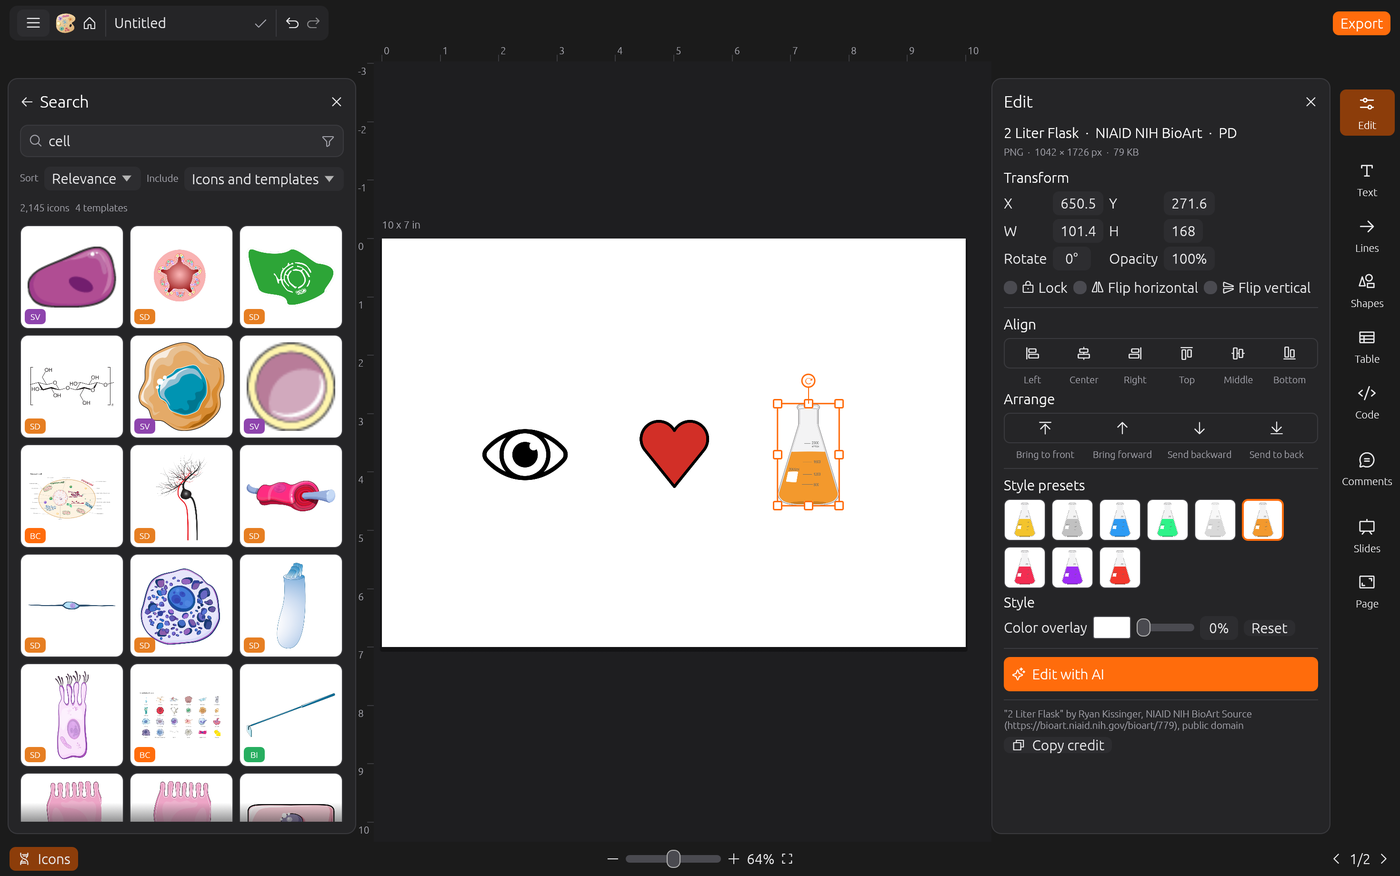Viewport: 1400px width, 876px height.
Task: Click the Copy credit button
Action: pyautogui.click(x=1058, y=746)
